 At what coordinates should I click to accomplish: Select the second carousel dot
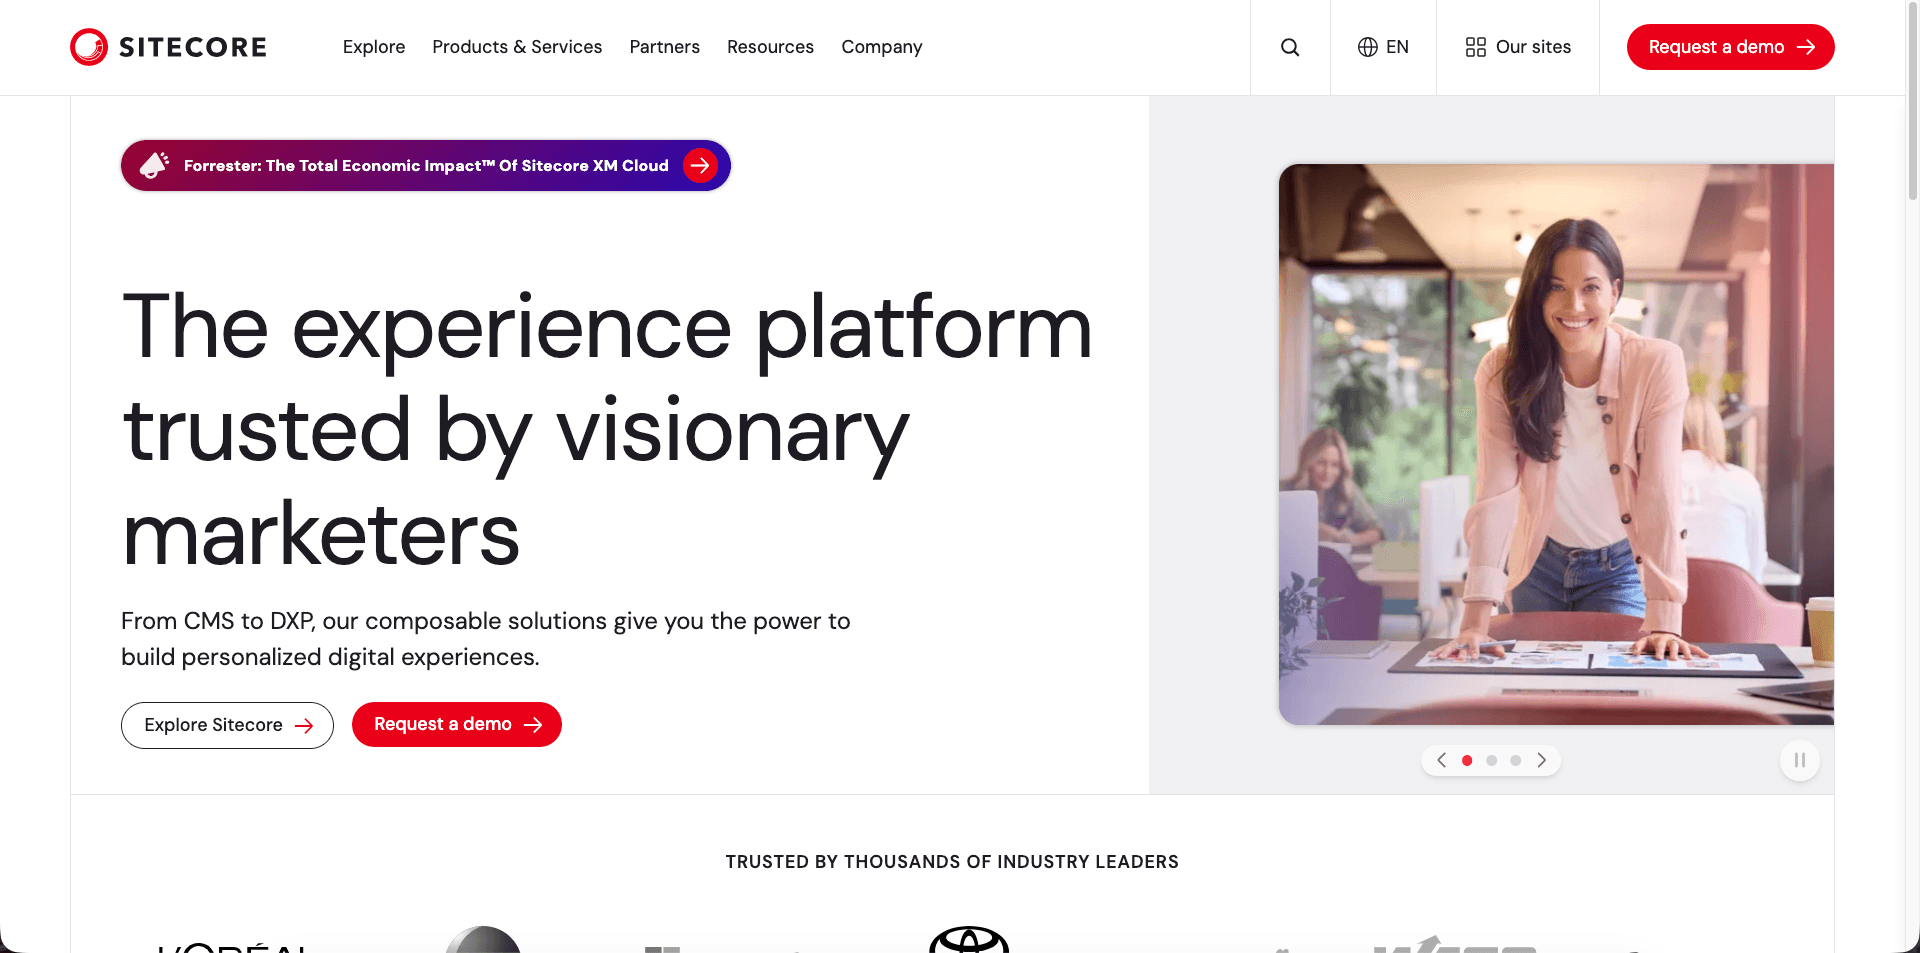tap(1491, 761)
